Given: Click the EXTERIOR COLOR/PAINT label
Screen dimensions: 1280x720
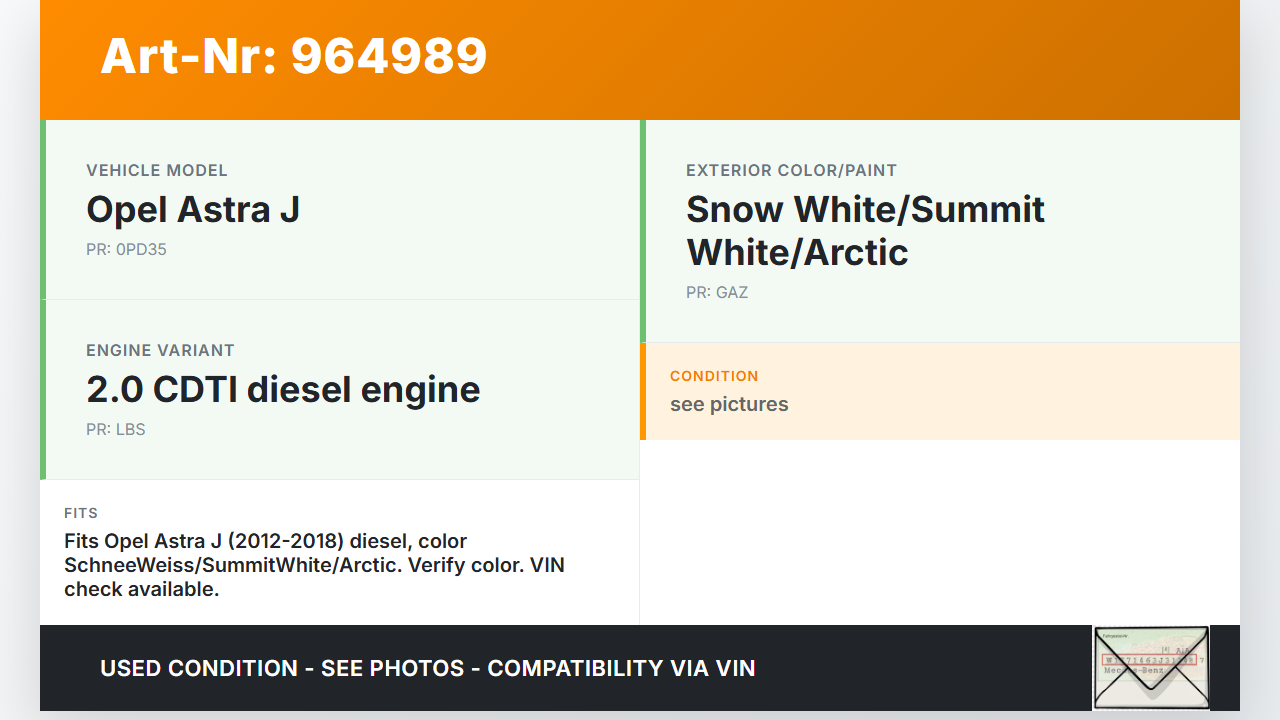Looking at the screenshot, I should point(791,171).
